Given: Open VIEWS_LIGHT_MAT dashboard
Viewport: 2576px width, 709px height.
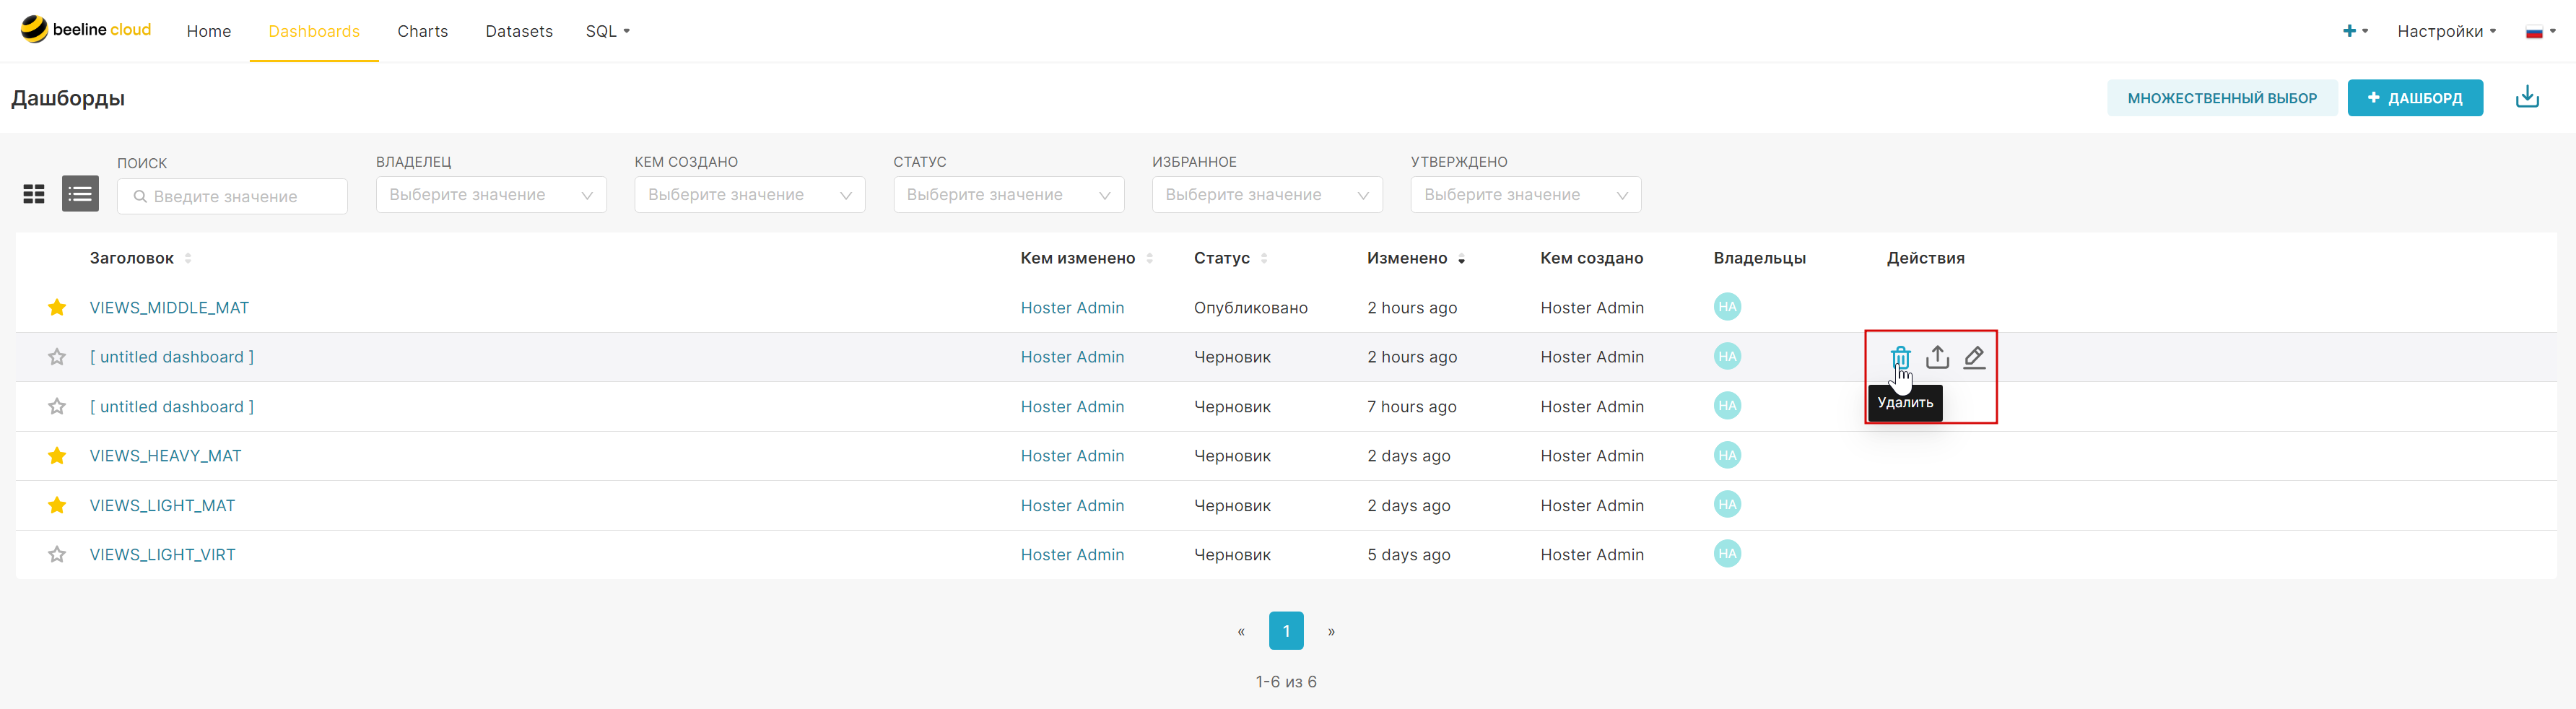Looking at the screenshot, I should [162, 505].
